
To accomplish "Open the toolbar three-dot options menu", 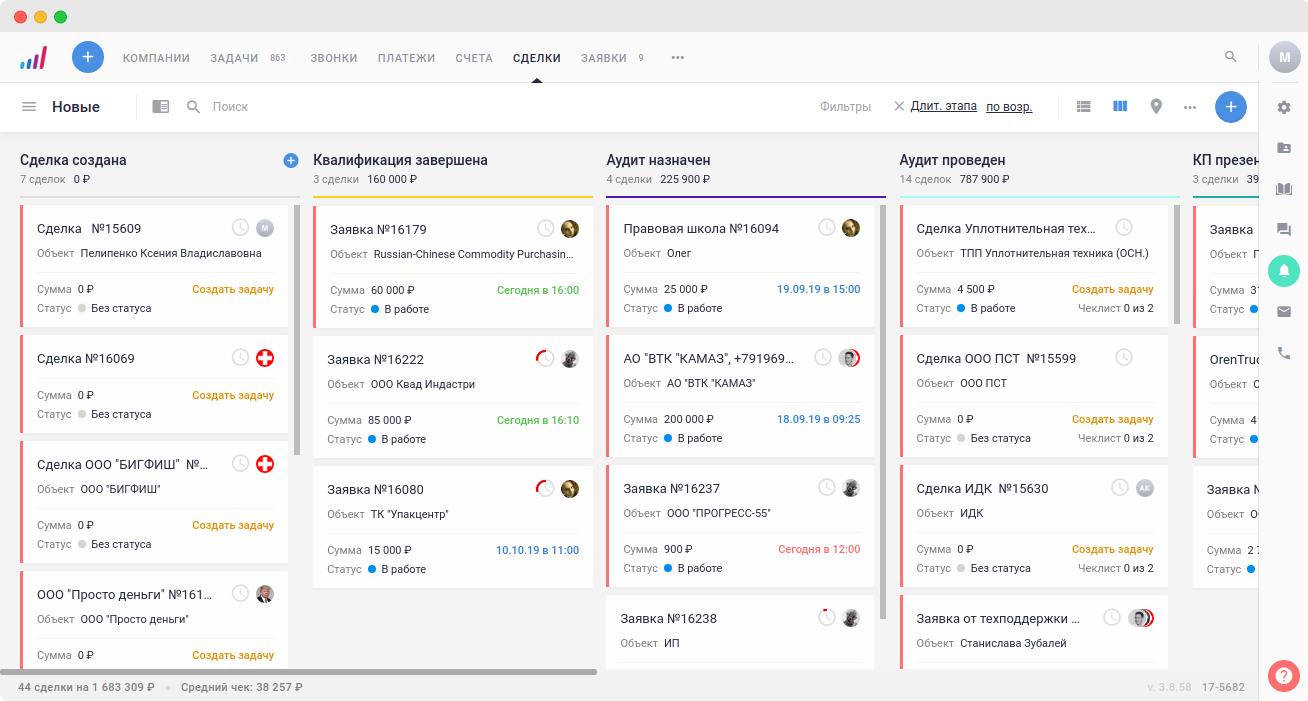I will point(1190,107).
